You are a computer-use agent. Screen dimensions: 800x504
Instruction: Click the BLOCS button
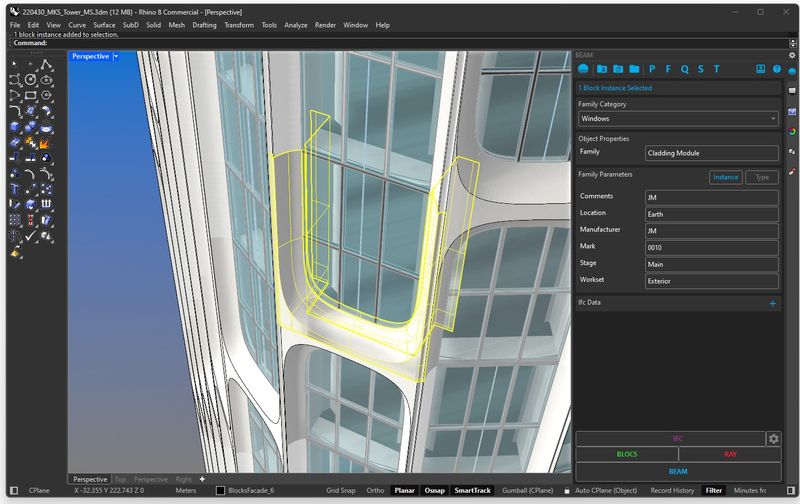(626, 454)
